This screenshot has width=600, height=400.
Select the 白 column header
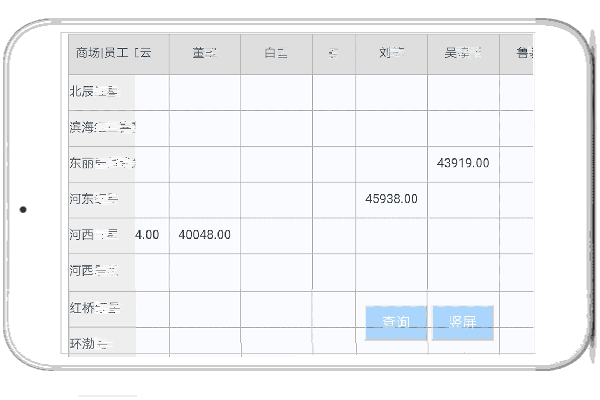276,54
